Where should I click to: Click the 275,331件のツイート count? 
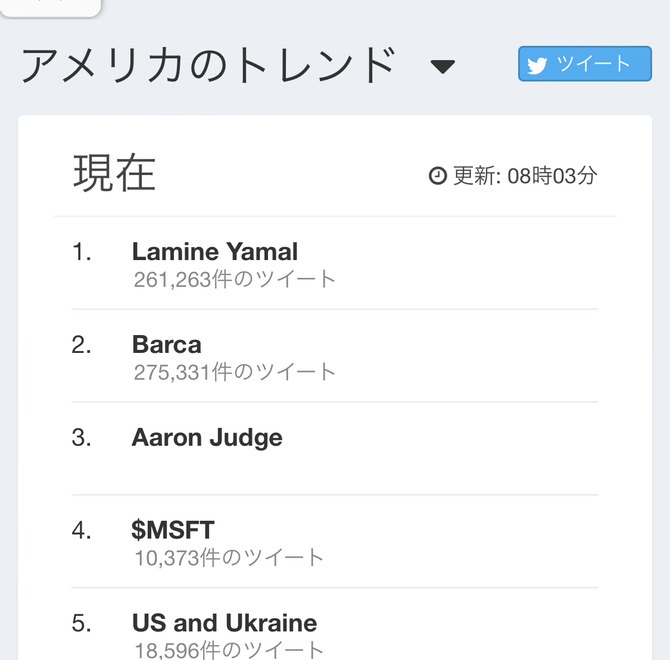235,372
